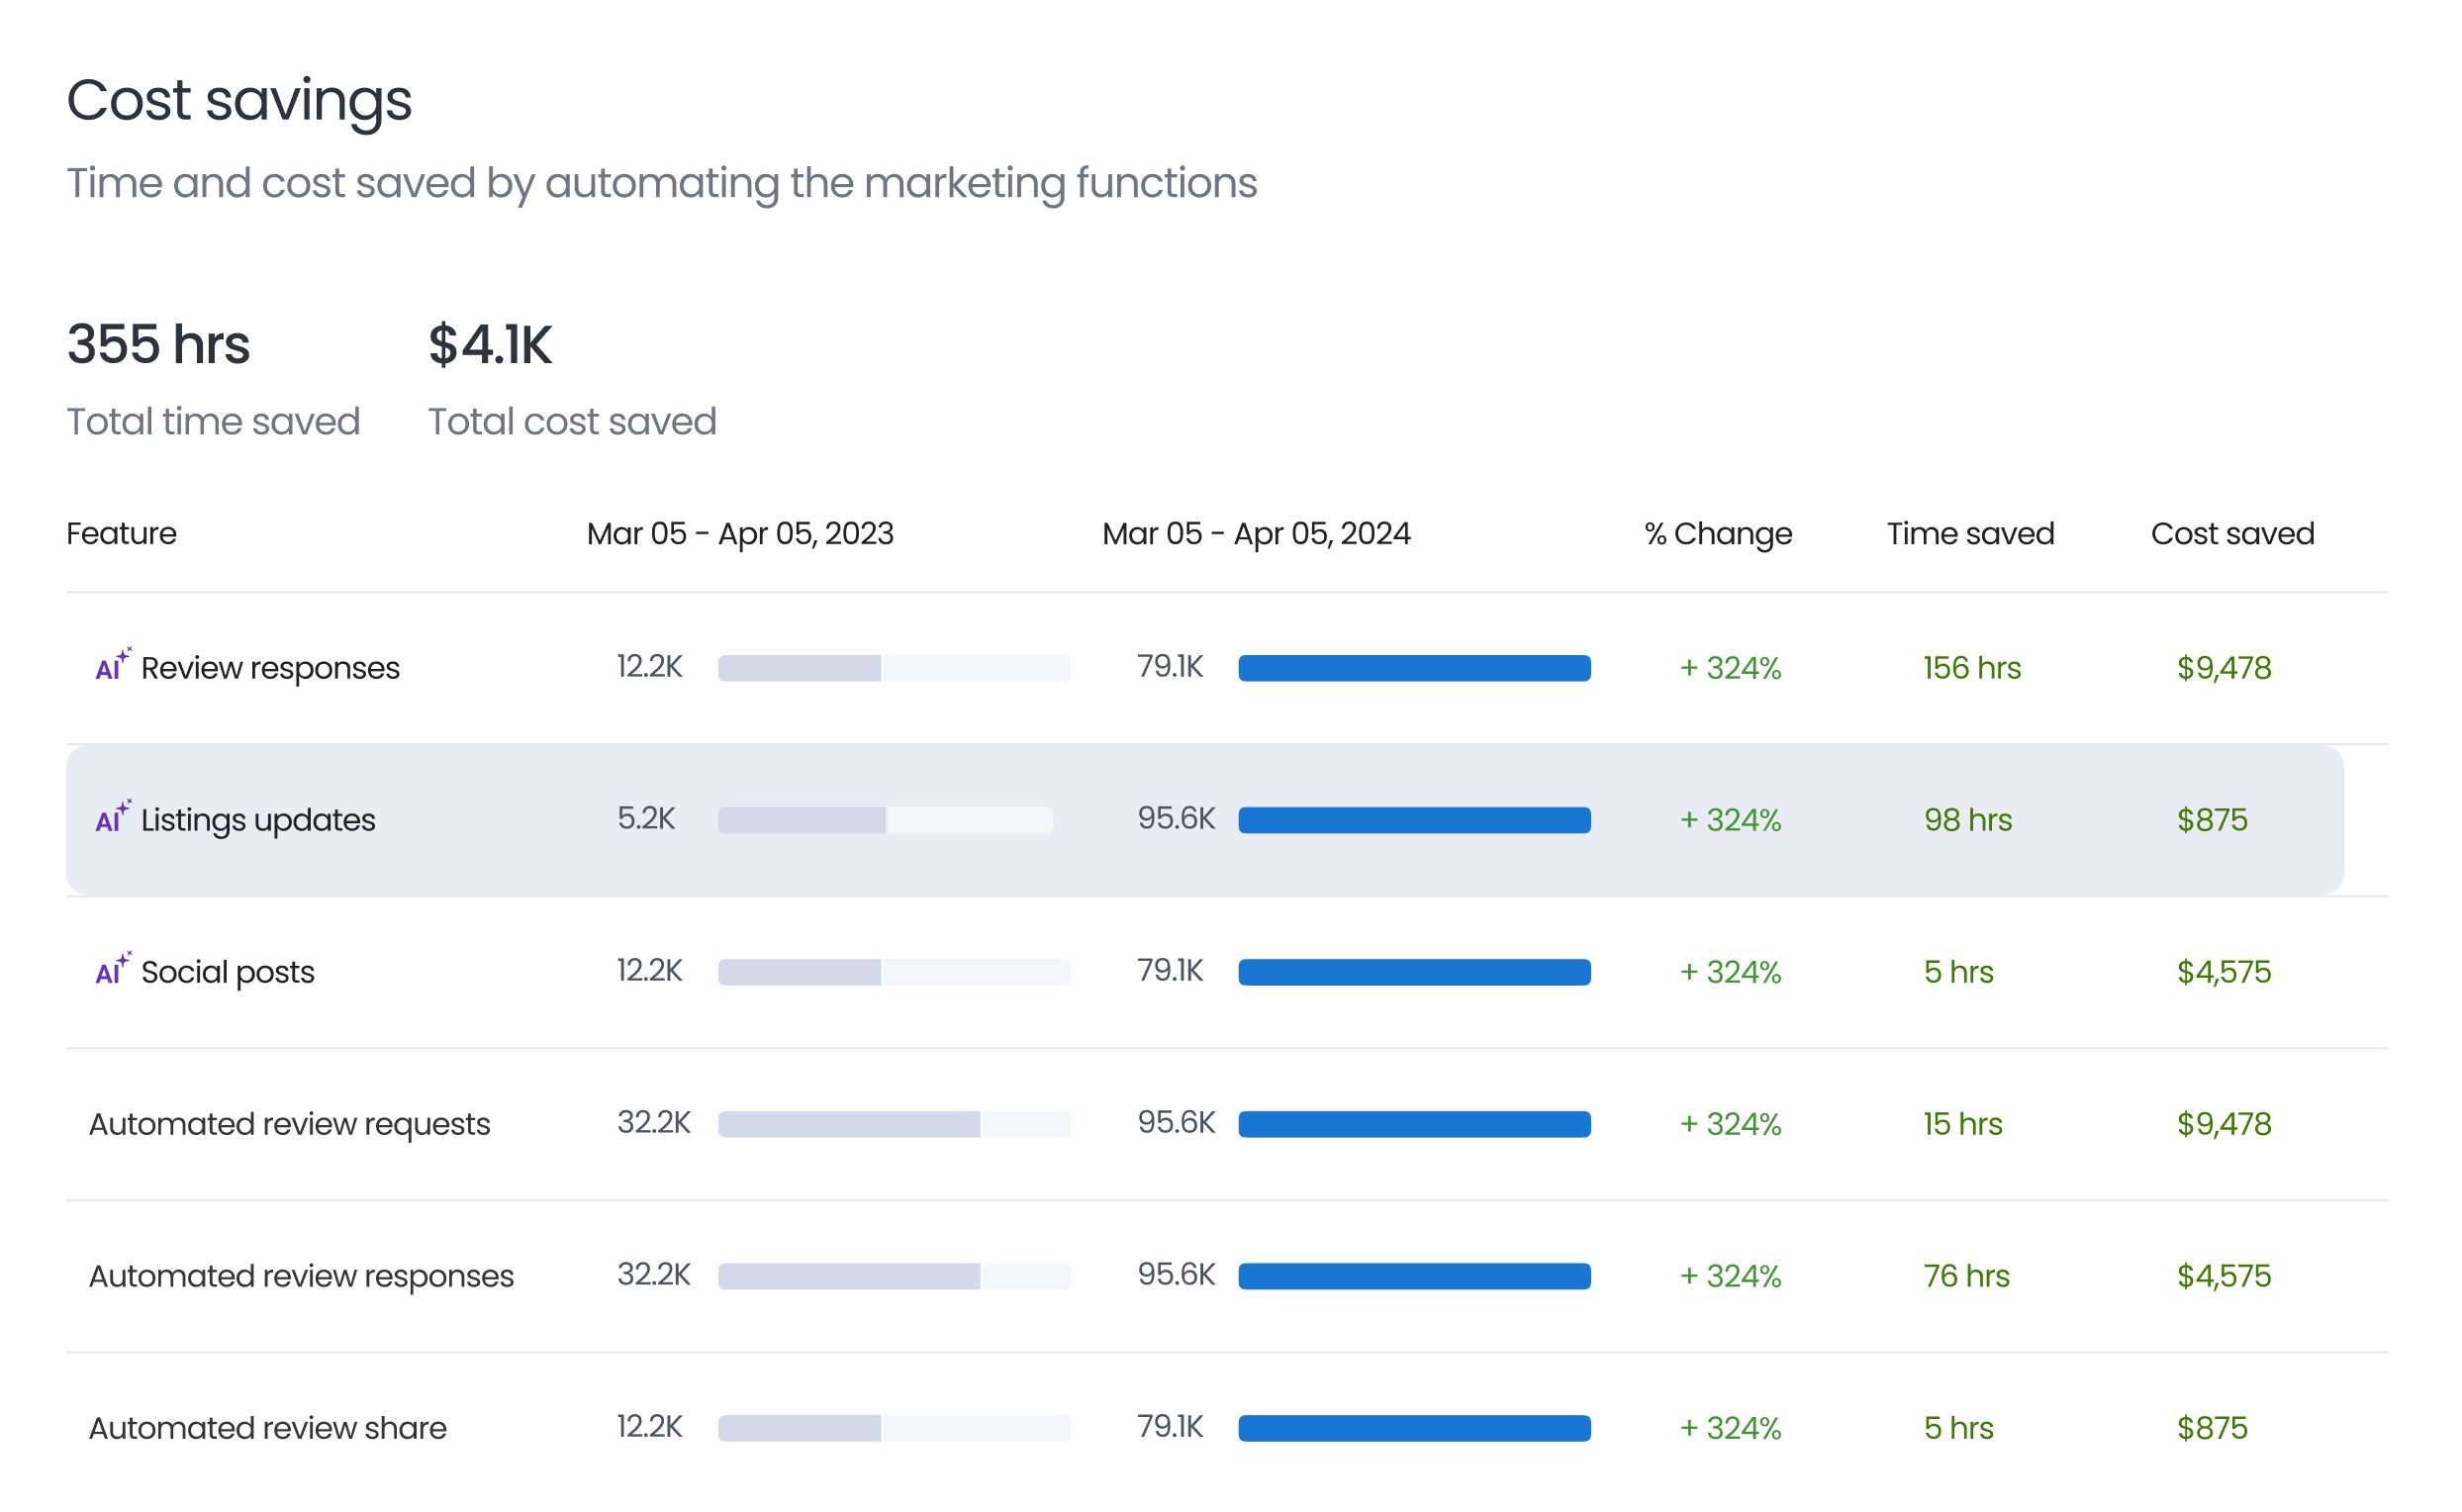2462x1512 pixels.
Task: Click the Cost saved column header
Action: click(2232, 534)
